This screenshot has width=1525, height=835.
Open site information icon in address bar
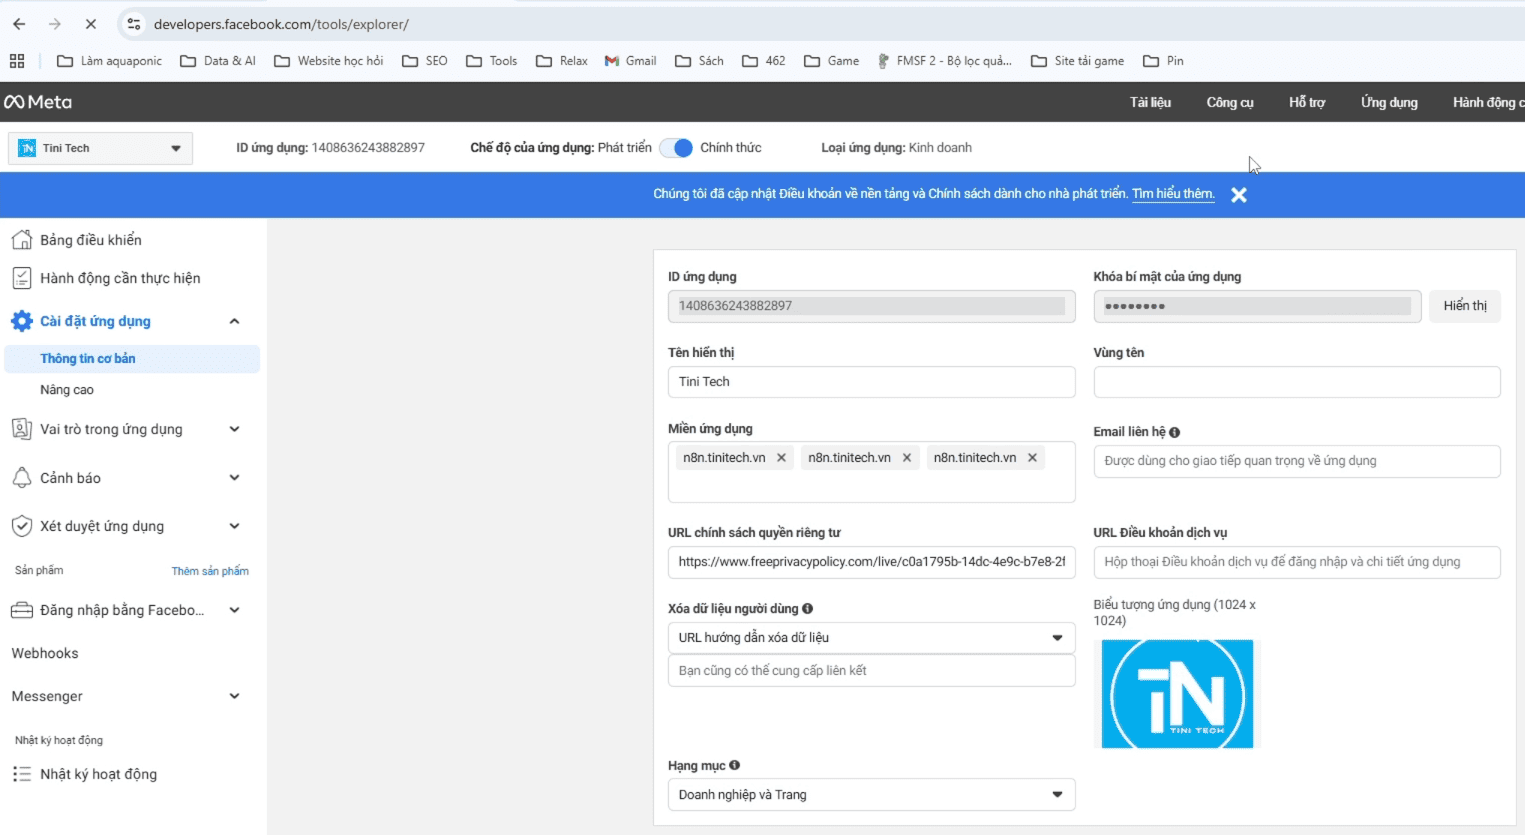pyautogui.click(x=134, y=24)
